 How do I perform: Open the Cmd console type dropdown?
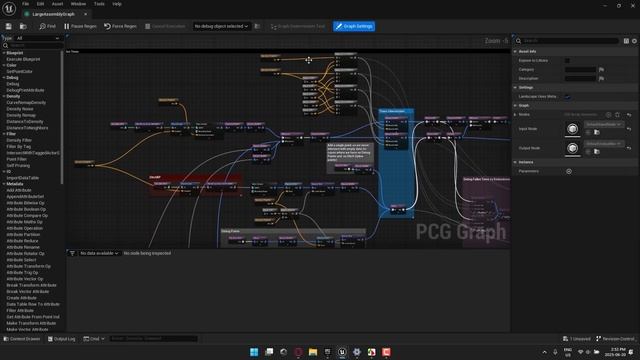coord(94,339)
